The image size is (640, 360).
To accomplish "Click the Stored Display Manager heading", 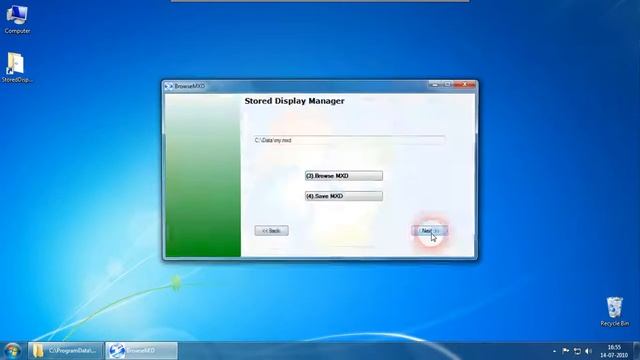I will [294, 101].
